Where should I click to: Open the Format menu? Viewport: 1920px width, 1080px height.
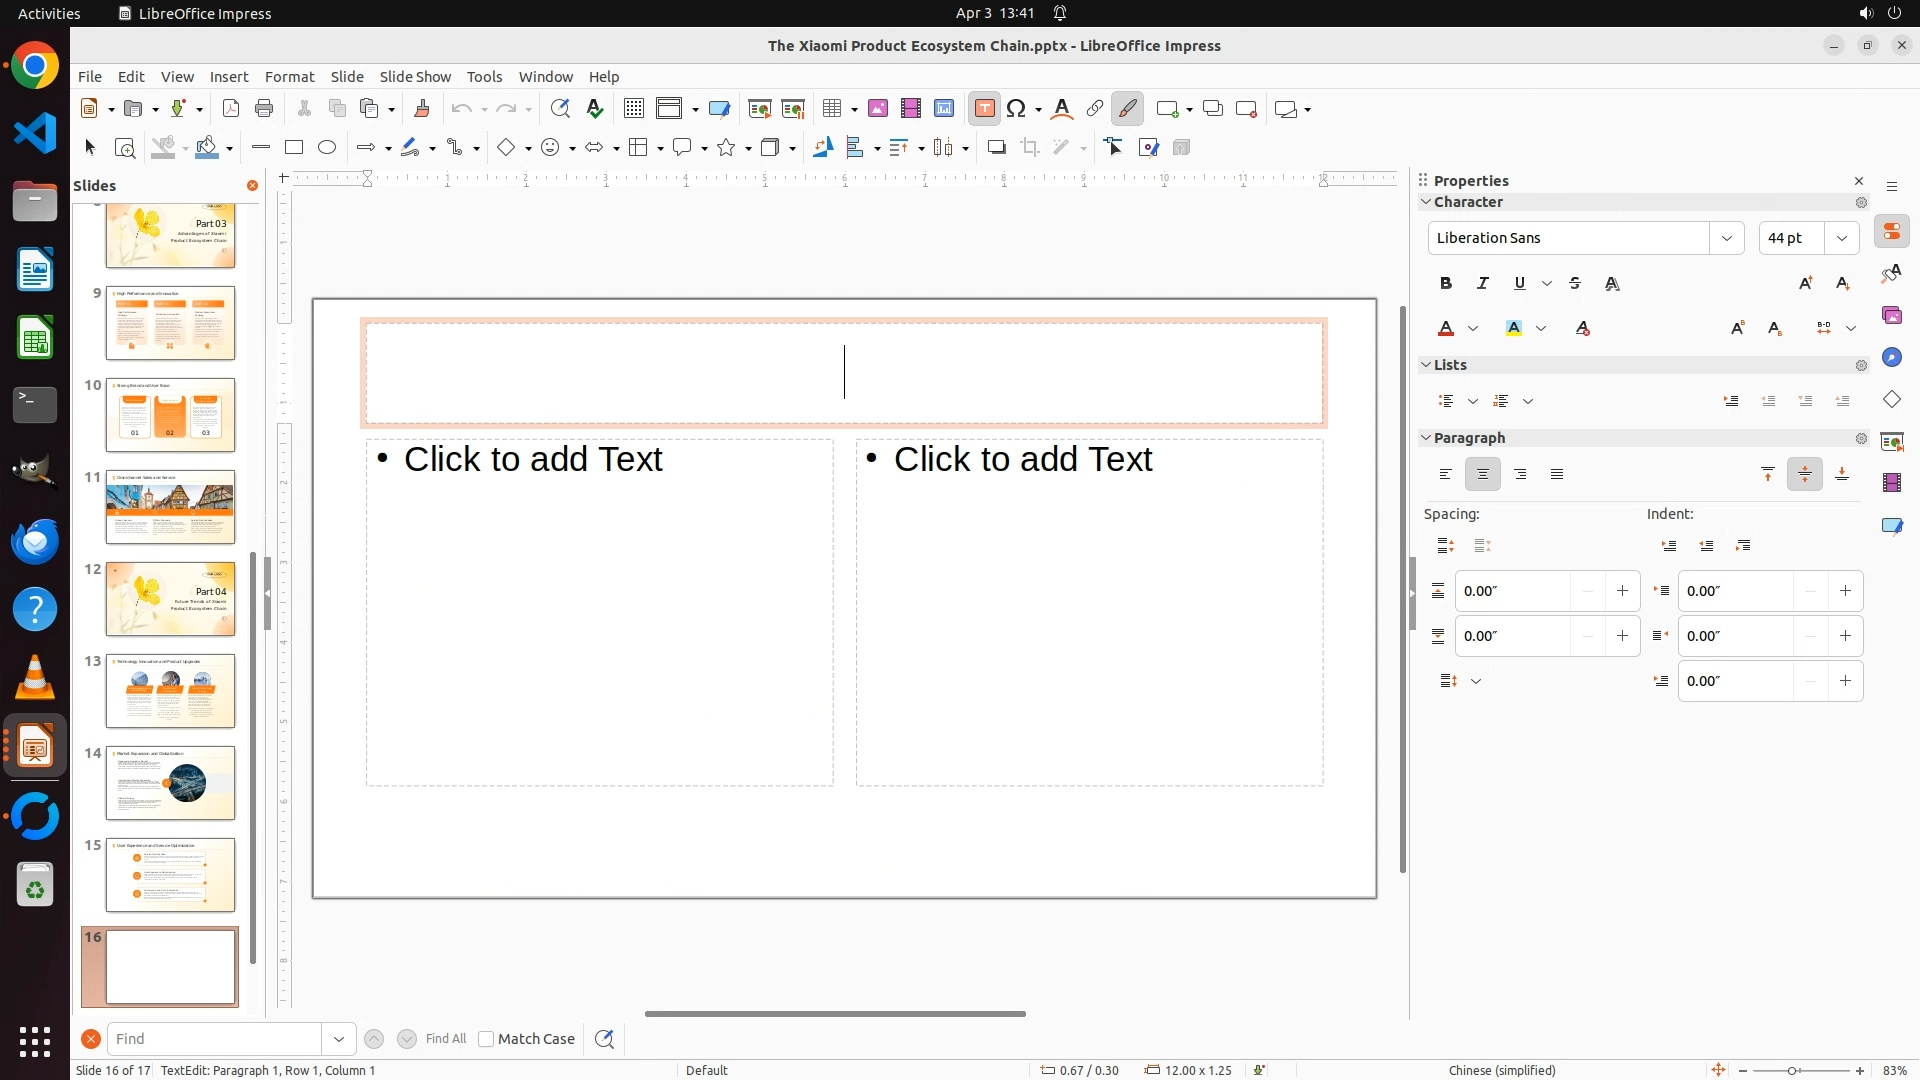point(289,77)
